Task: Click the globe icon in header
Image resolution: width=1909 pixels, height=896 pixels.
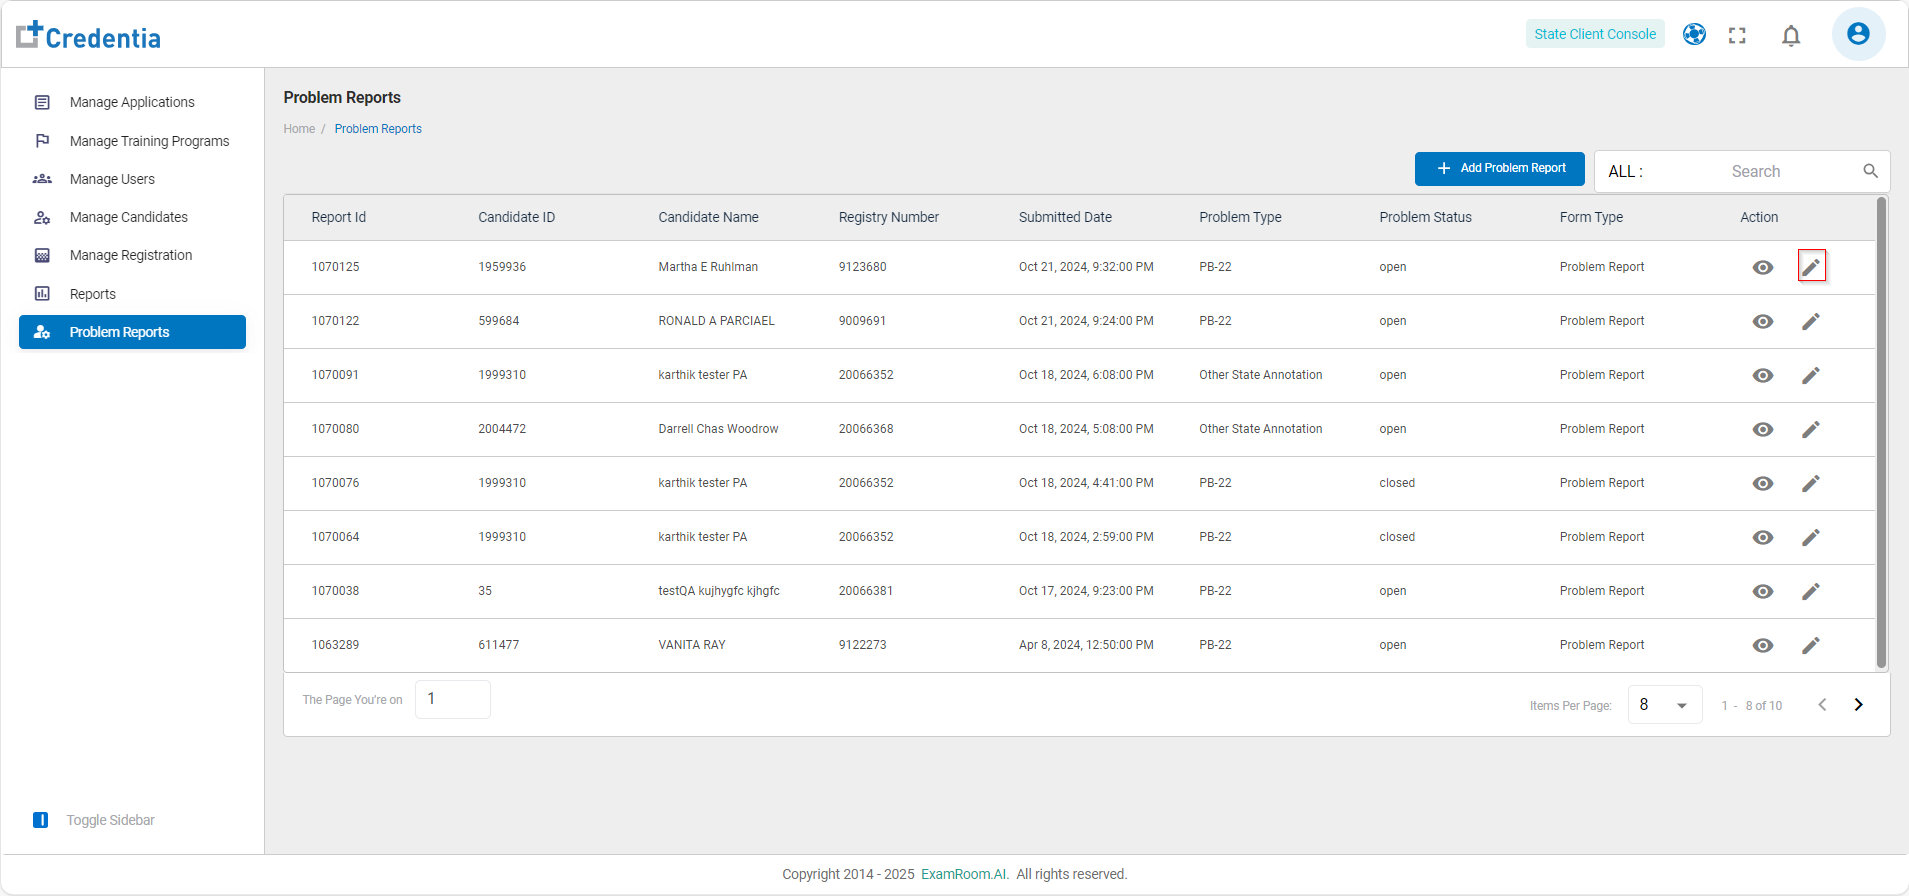Action: (x=1694, y=34)
